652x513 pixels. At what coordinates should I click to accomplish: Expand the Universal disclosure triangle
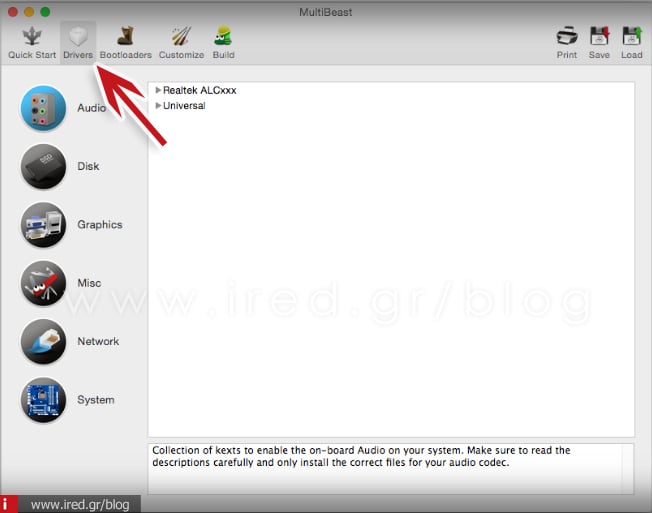coord(158,106)
